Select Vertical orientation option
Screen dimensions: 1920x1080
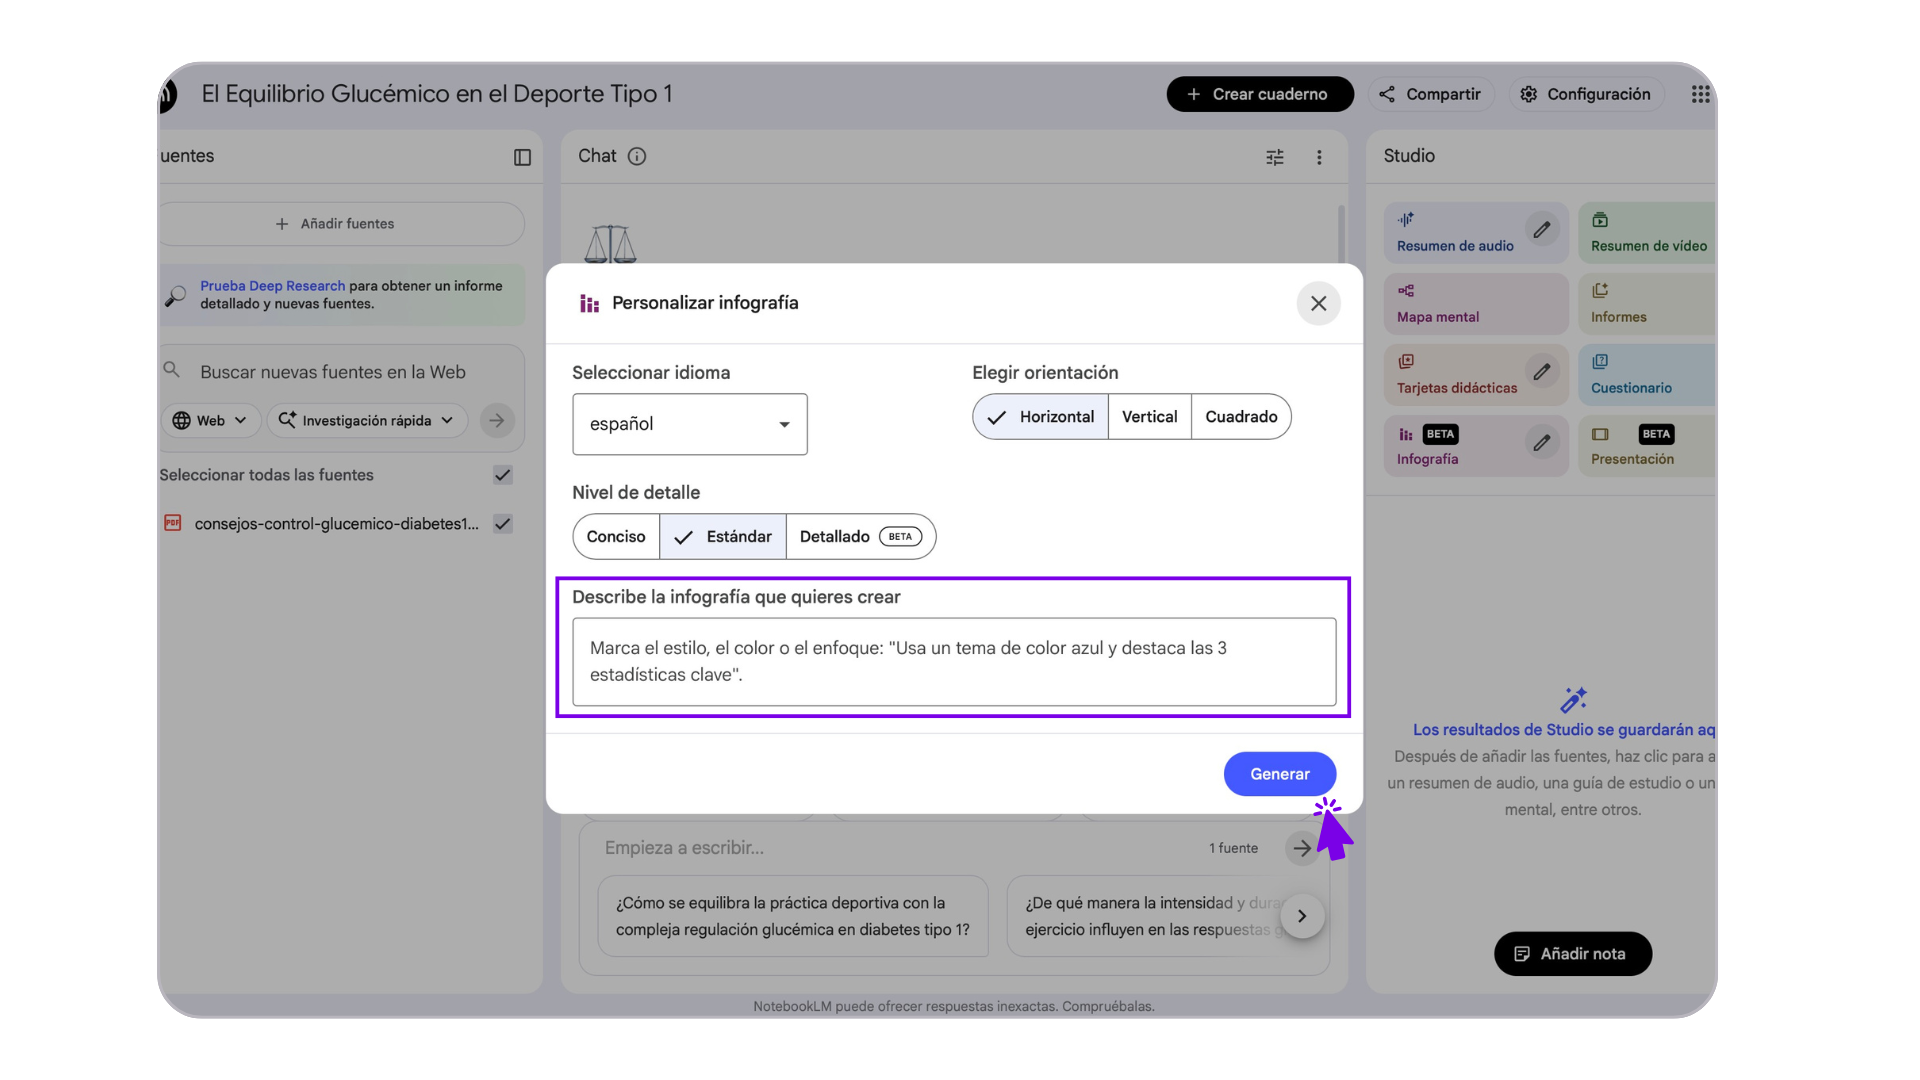coord(1149,417)
